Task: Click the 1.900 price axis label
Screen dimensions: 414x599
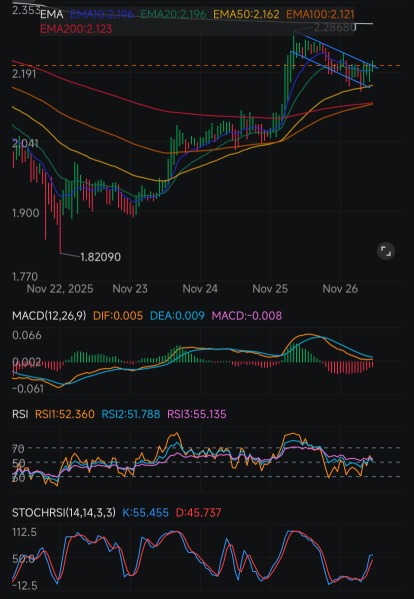Action: pyautogui.click(x=25, y=213)
